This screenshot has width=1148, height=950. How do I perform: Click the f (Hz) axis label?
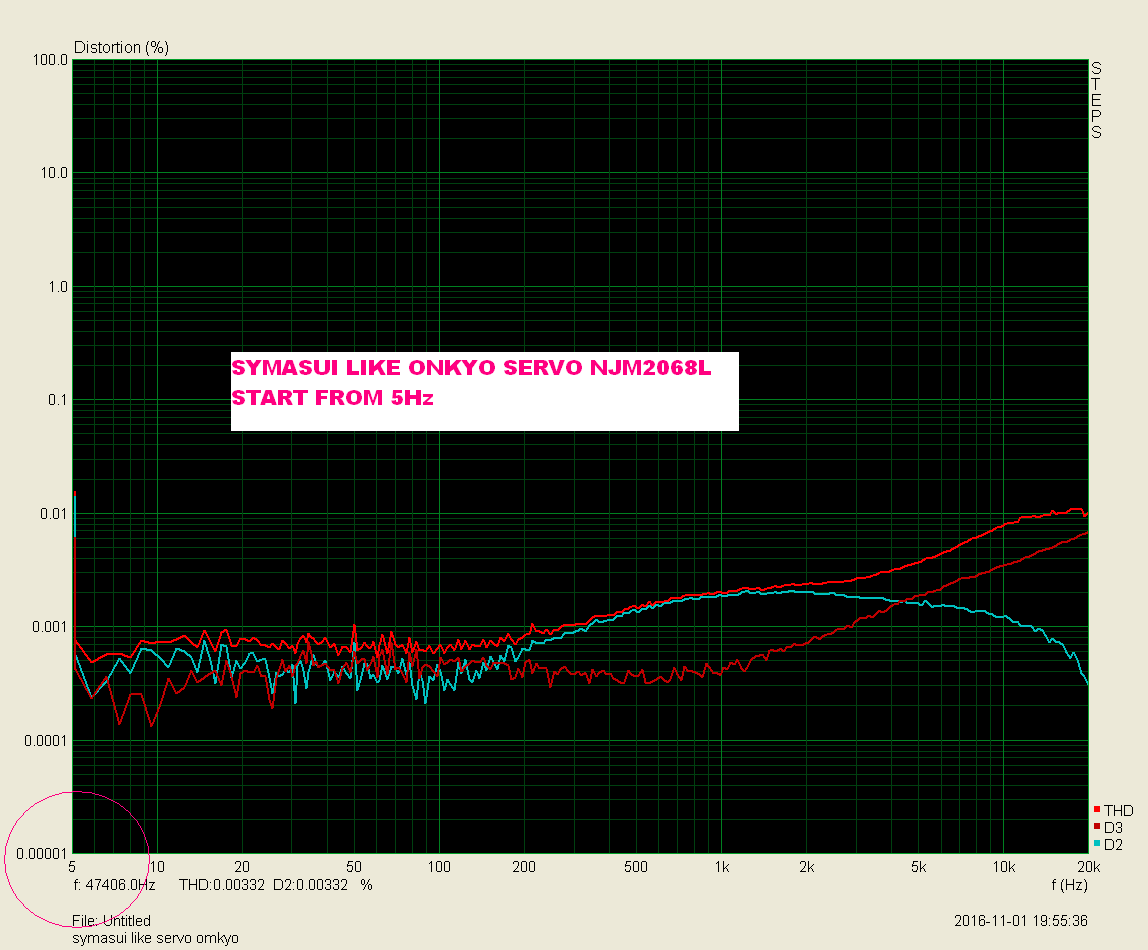pos(1070,885)
